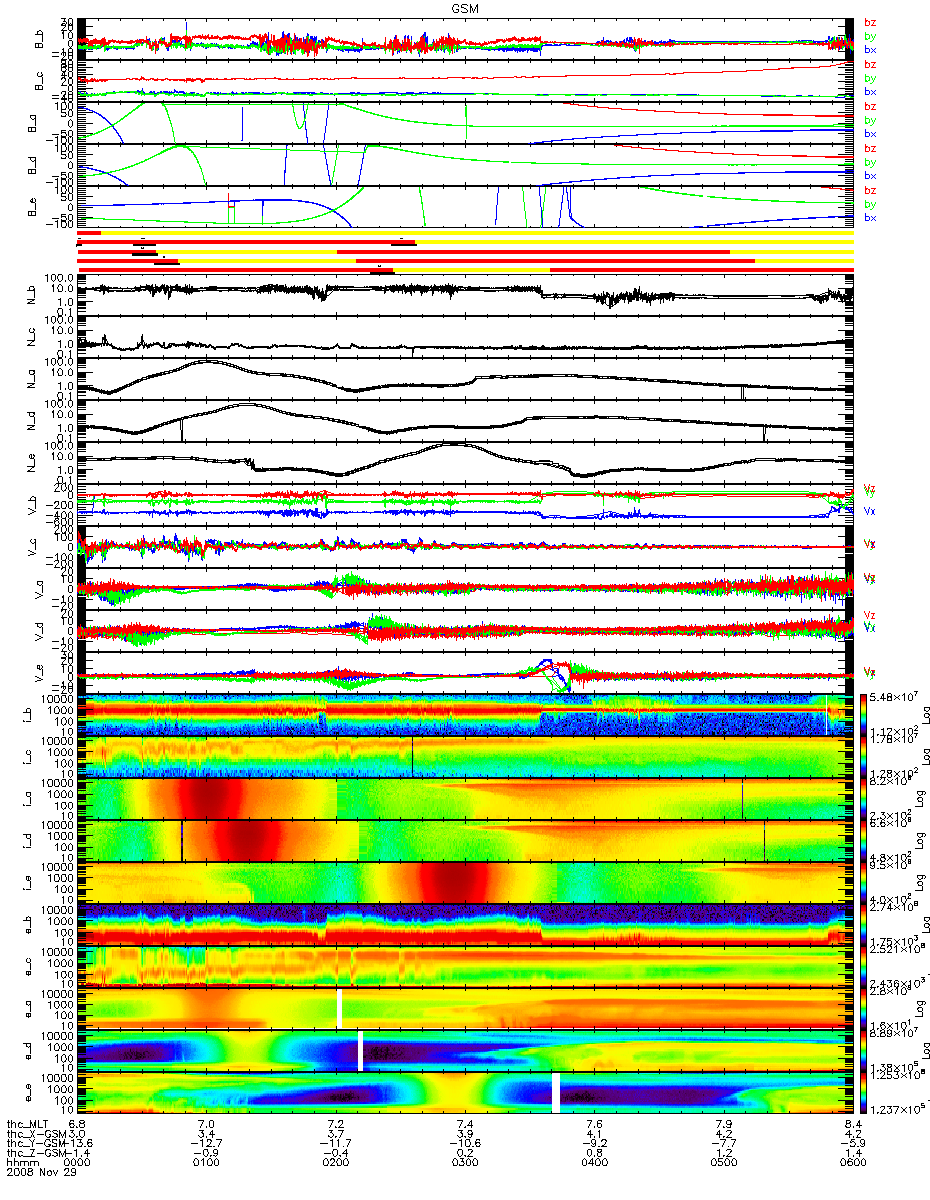The image size is (930, 1200).
Task: Click the thc_X-GSM axis row label
Action: pos(37,1133)
